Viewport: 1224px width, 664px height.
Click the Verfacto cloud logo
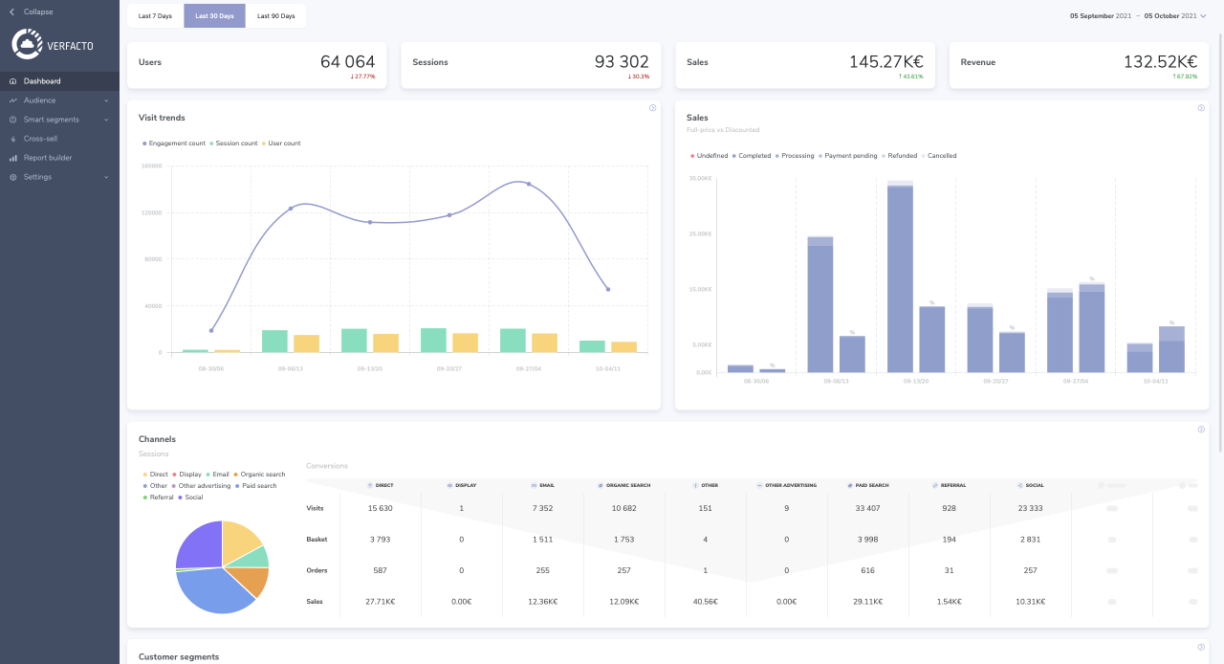click(x=27, y=44)
